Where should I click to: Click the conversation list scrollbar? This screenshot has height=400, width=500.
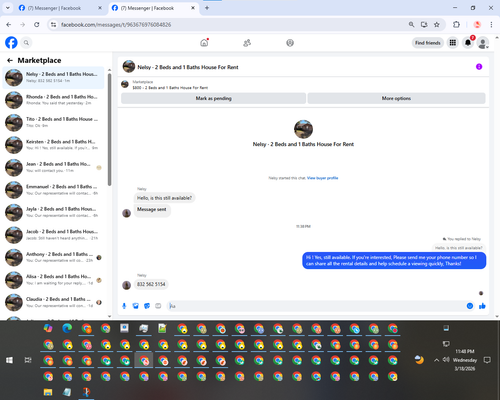click(x=109, y=130)
